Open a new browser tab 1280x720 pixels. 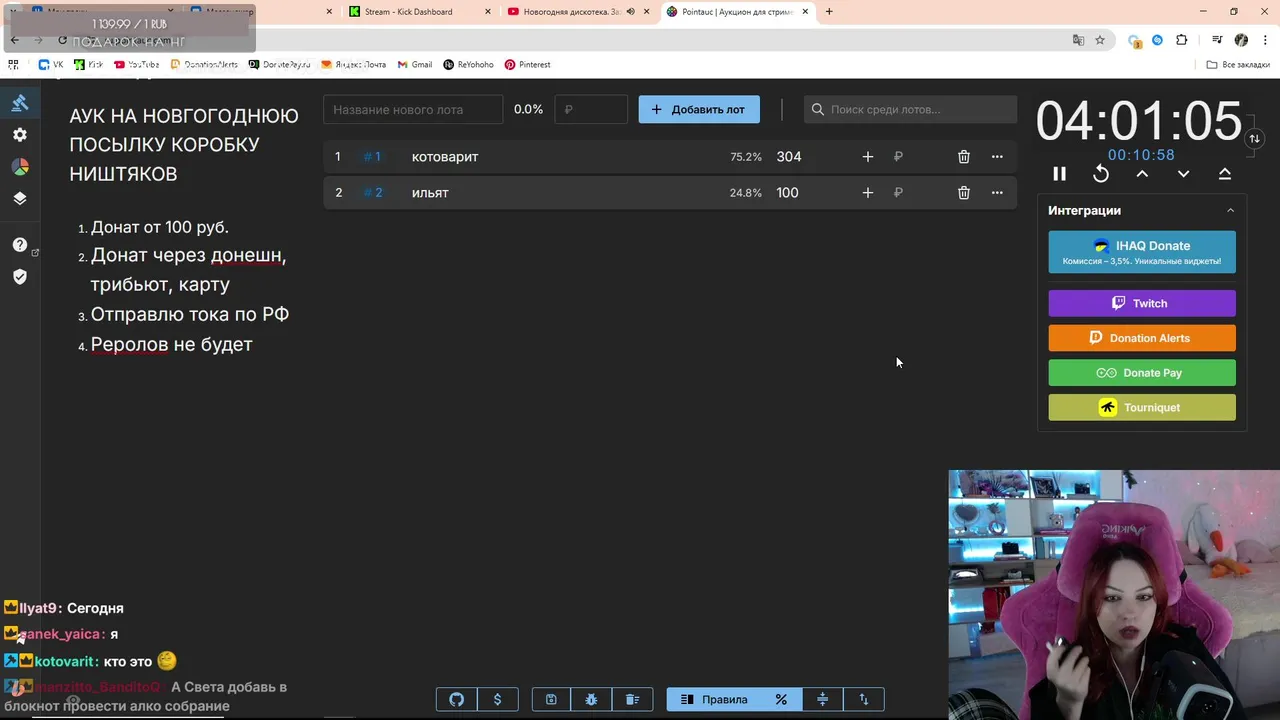click(x=829, y=12)
